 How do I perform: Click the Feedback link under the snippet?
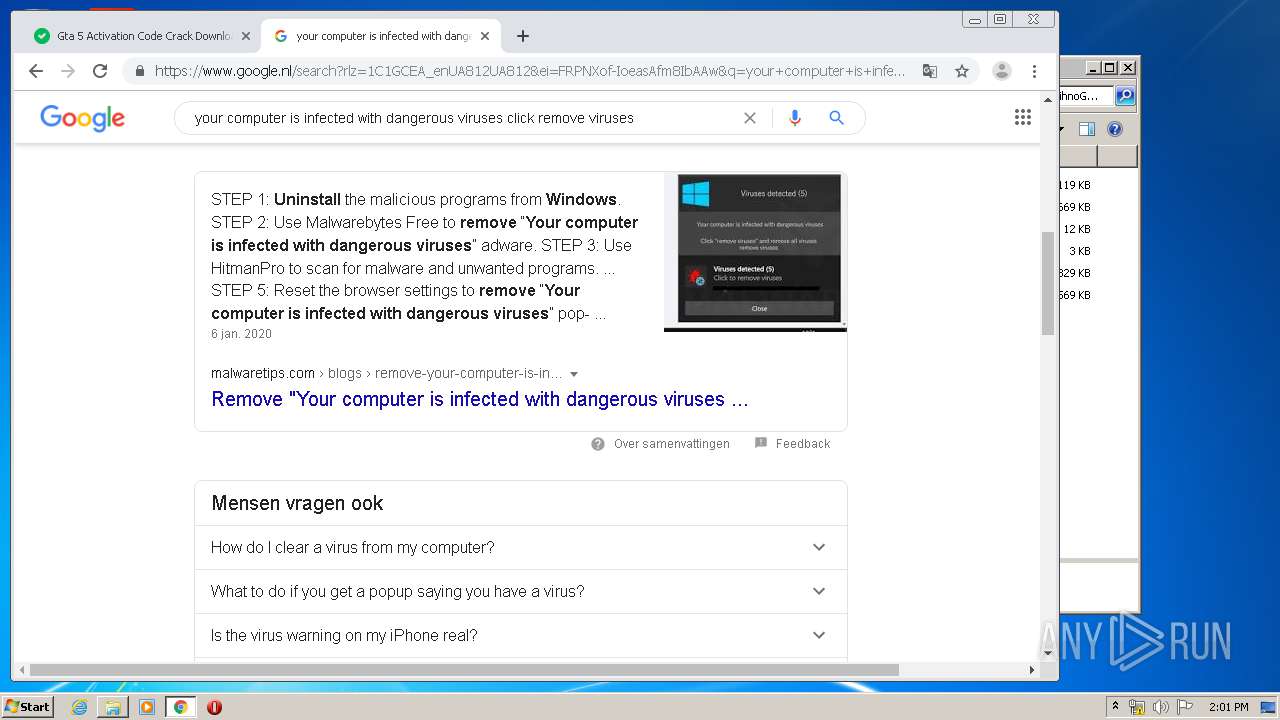803,444
